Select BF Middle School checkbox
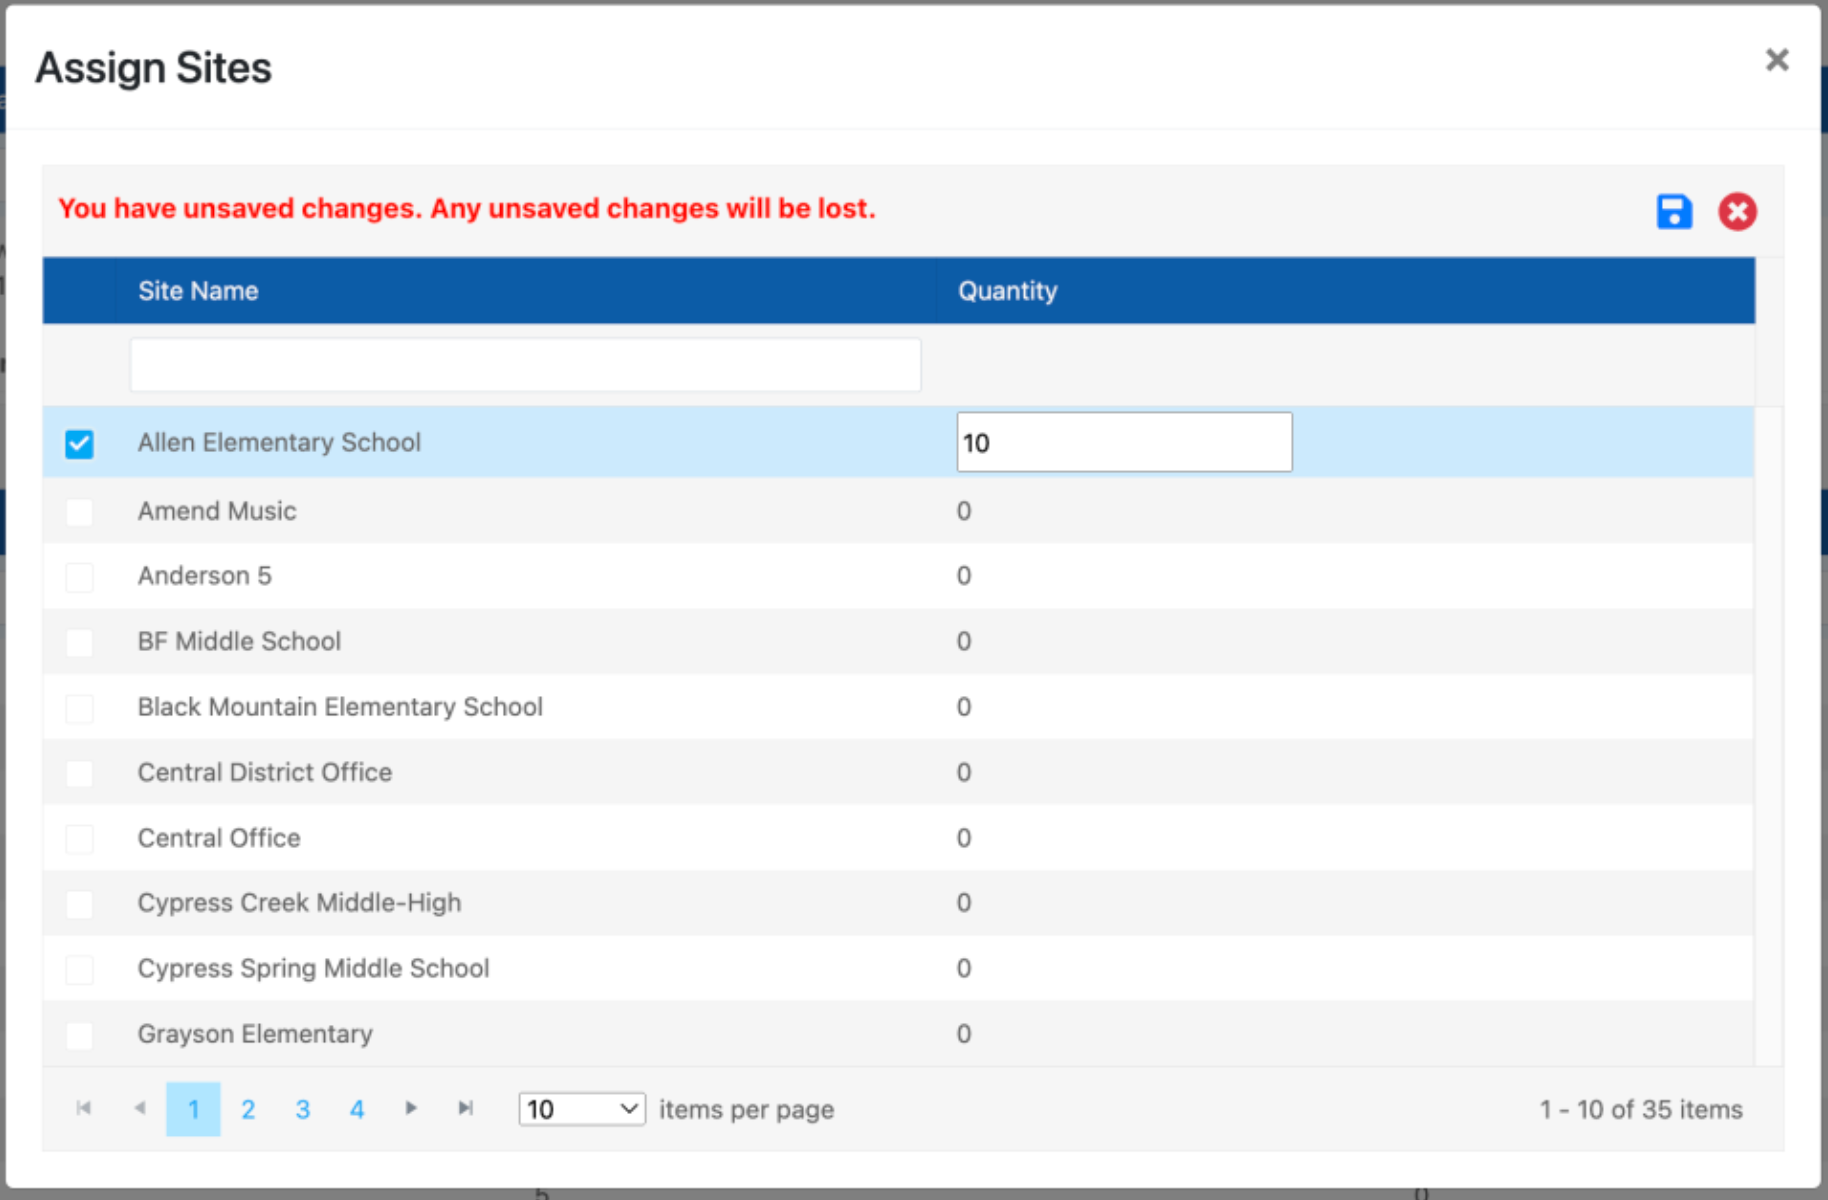This screenshot has width=1828, height=1200. point(79,642)
